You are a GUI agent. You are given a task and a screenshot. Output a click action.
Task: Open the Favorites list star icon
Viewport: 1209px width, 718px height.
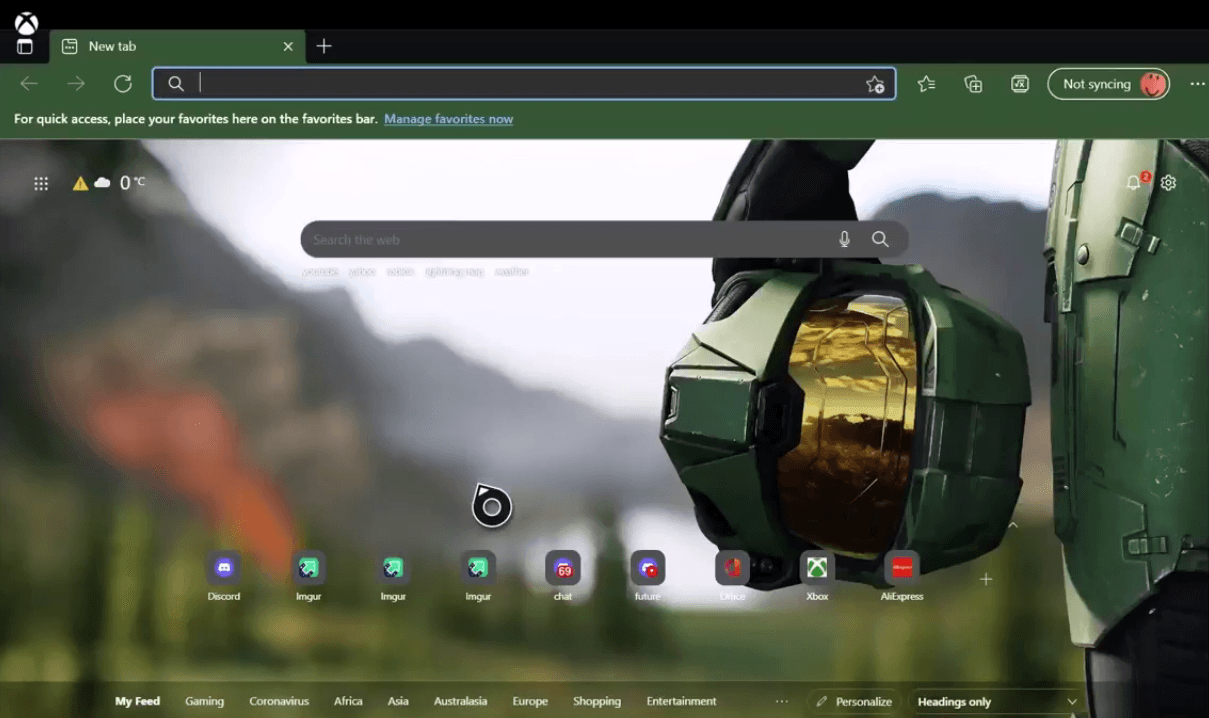[926, 84]
